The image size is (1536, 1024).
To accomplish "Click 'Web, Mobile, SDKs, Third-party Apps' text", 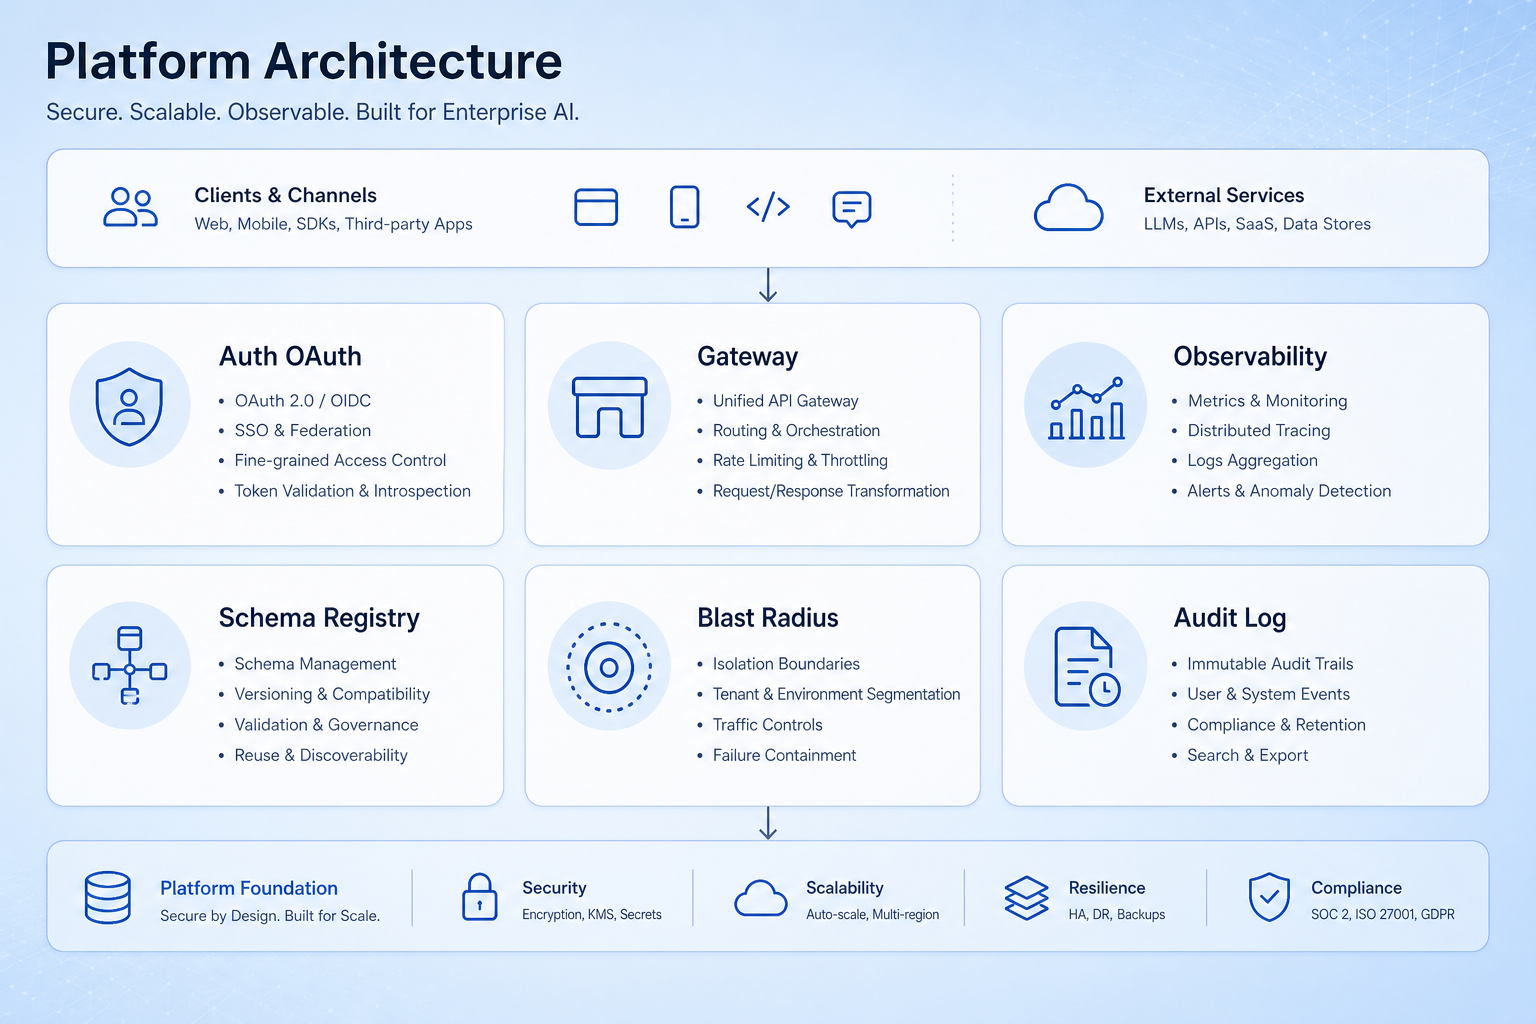I will click(333, 224).
